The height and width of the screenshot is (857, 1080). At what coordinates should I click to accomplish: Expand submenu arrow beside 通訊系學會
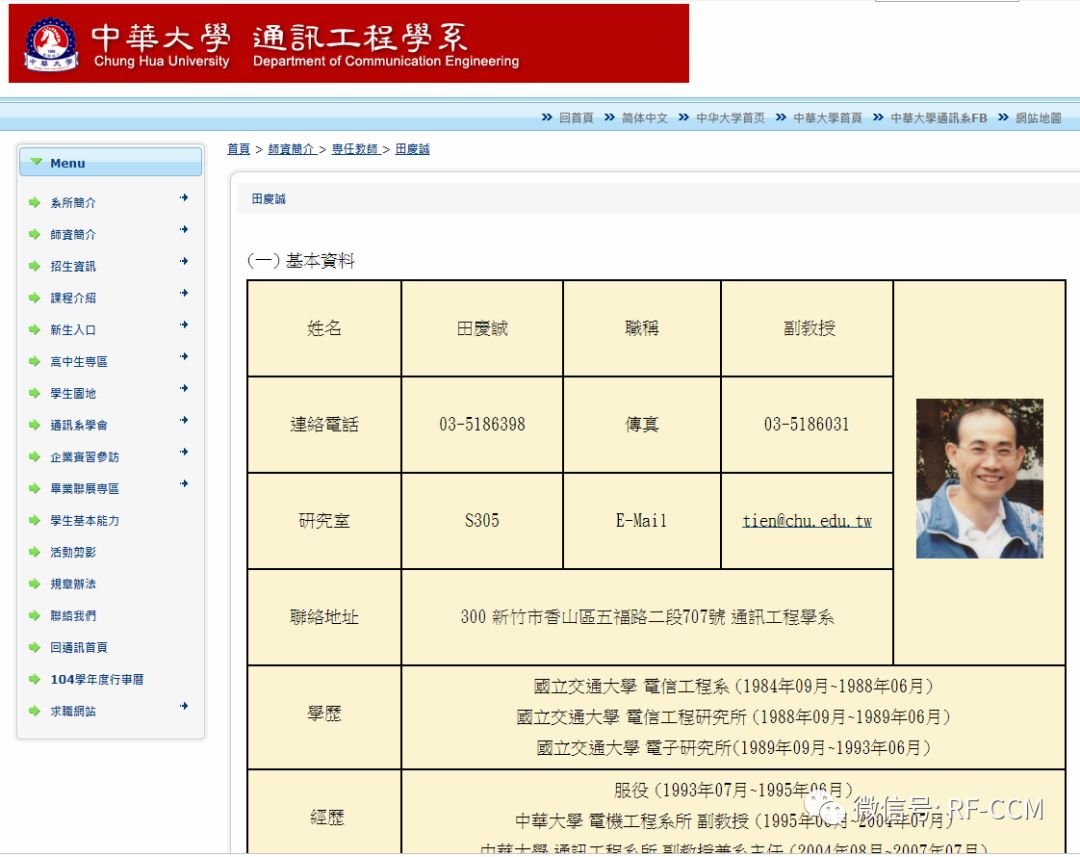pyautogui.click(x=184, y=420)
